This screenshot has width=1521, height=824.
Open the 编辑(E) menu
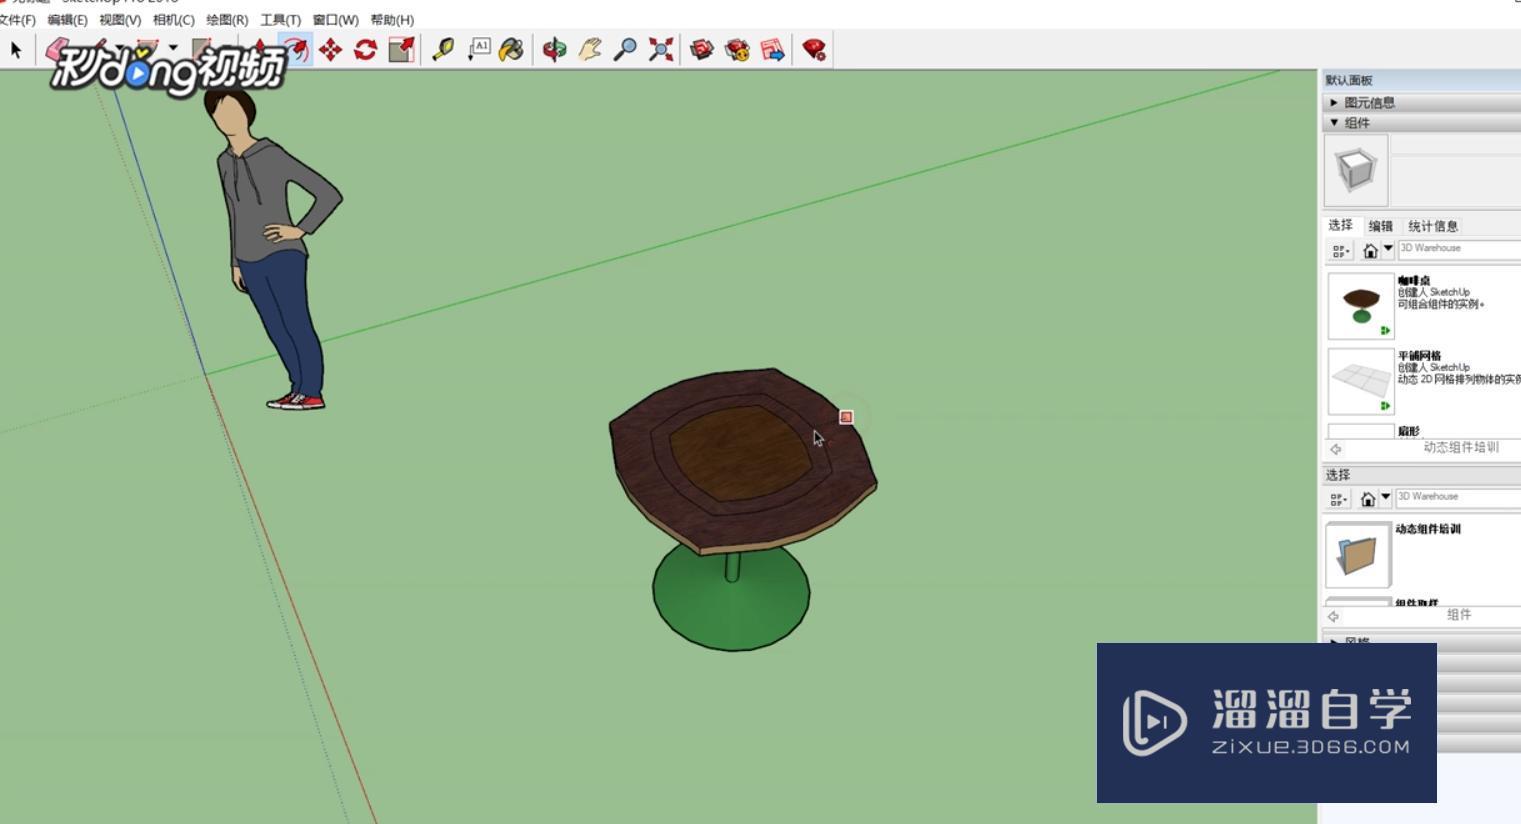67,20
